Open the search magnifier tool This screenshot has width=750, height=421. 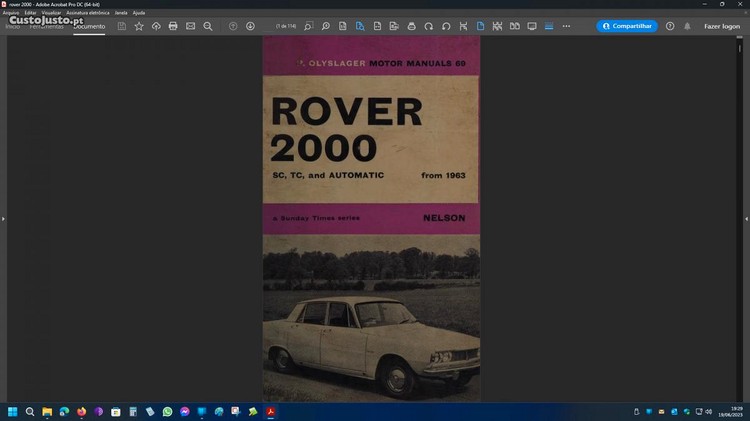(x=208, y=26)
